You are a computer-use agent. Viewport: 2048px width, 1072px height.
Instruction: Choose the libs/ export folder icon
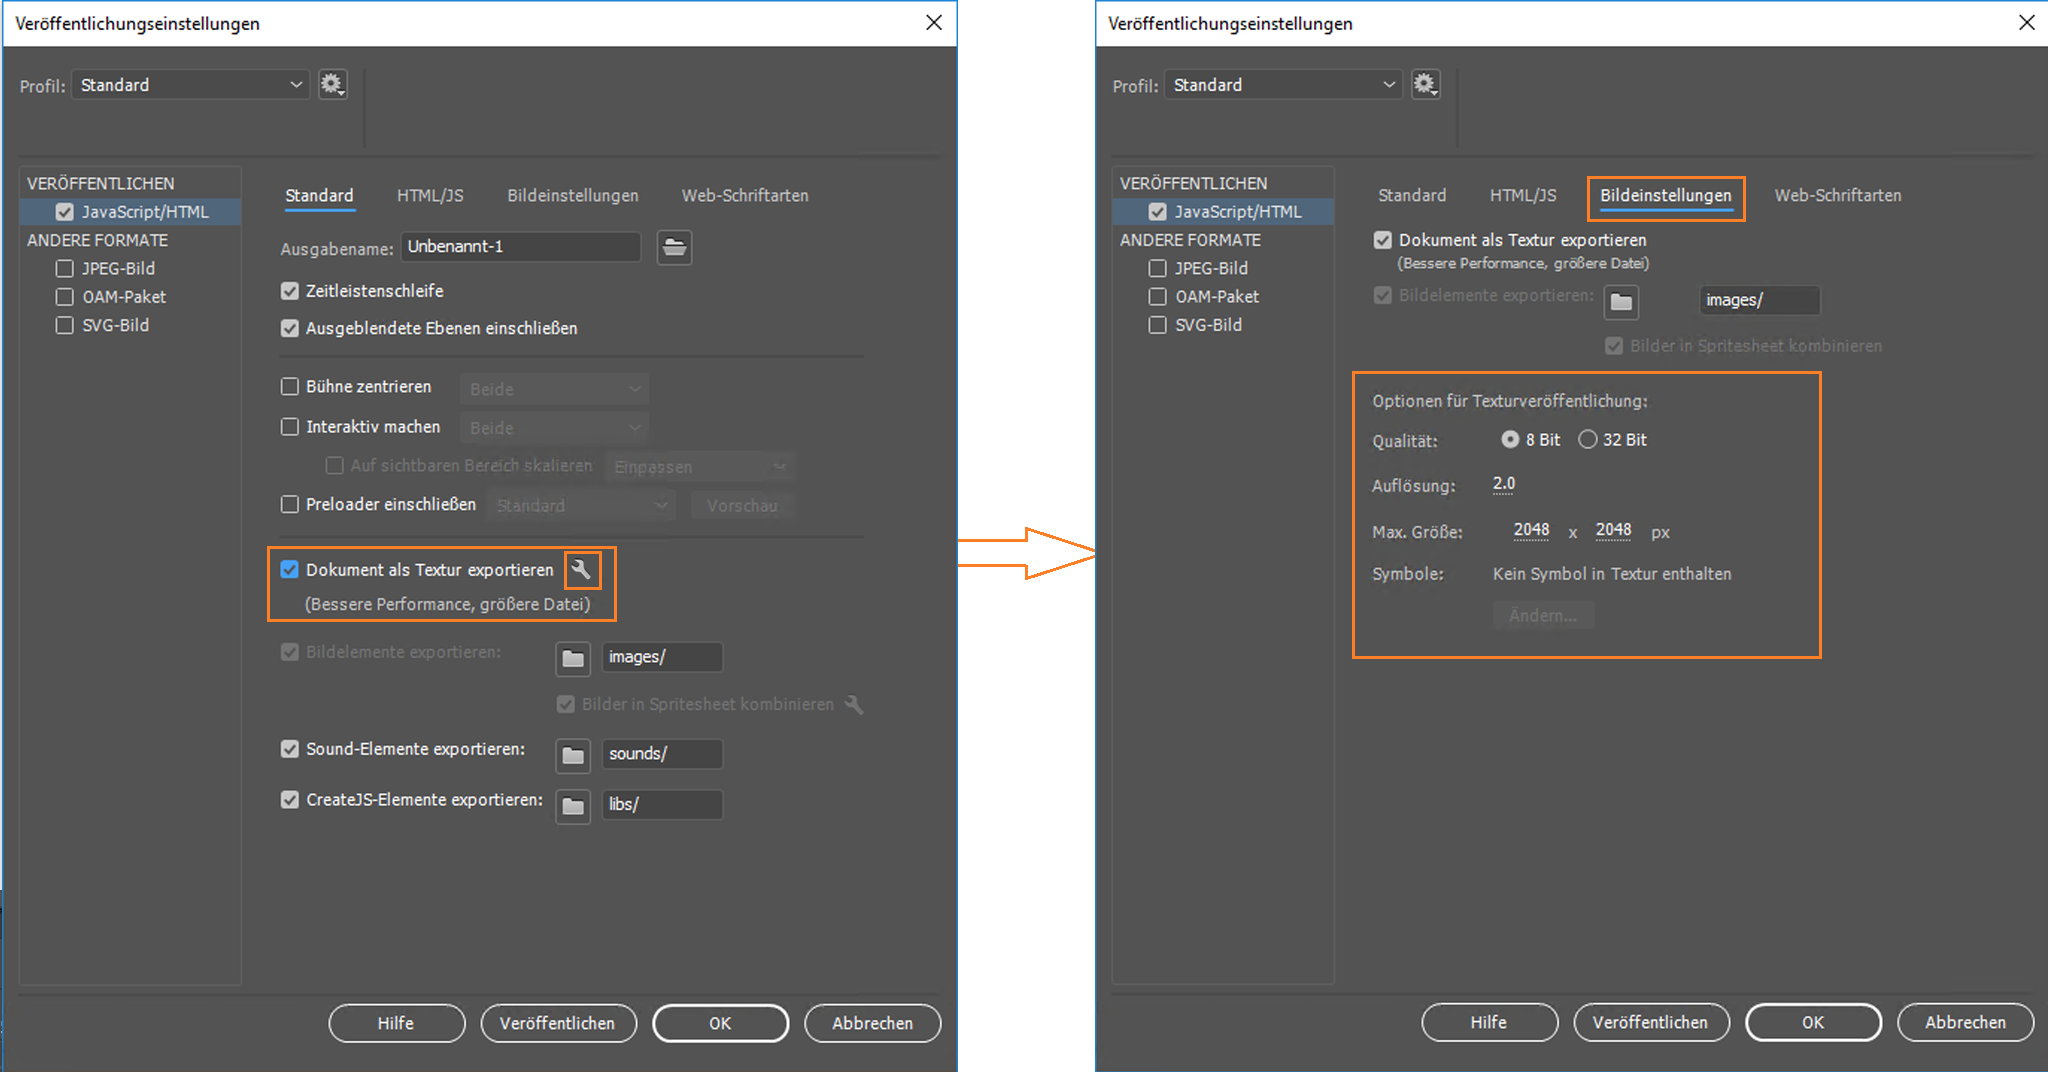point(573,805)
